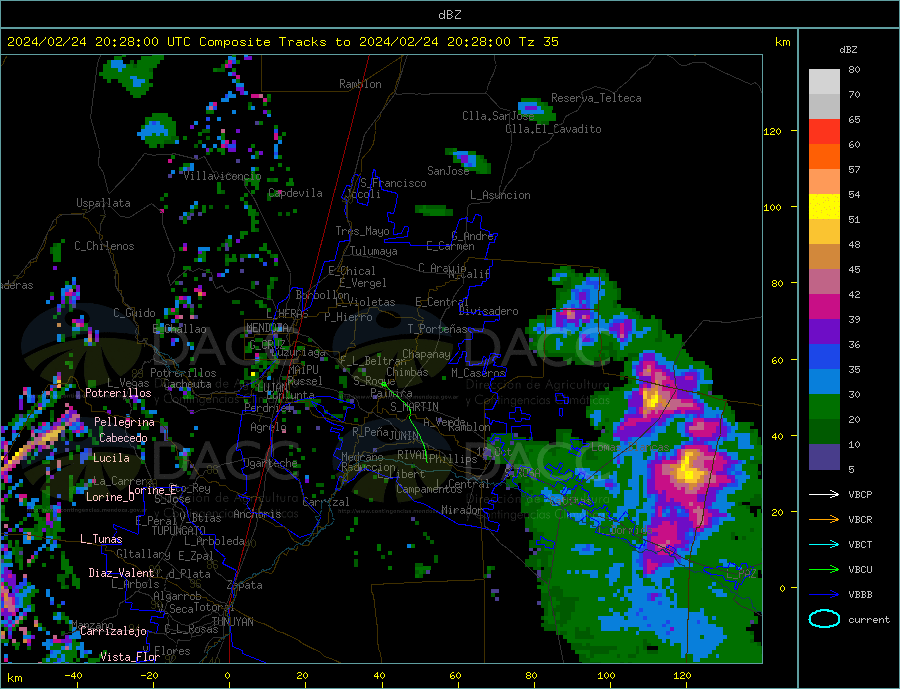Image resolution: width=900 pixels, height=689 pixels.
Task: Click the VBBB legend label
Action: (x=860, y=594)
